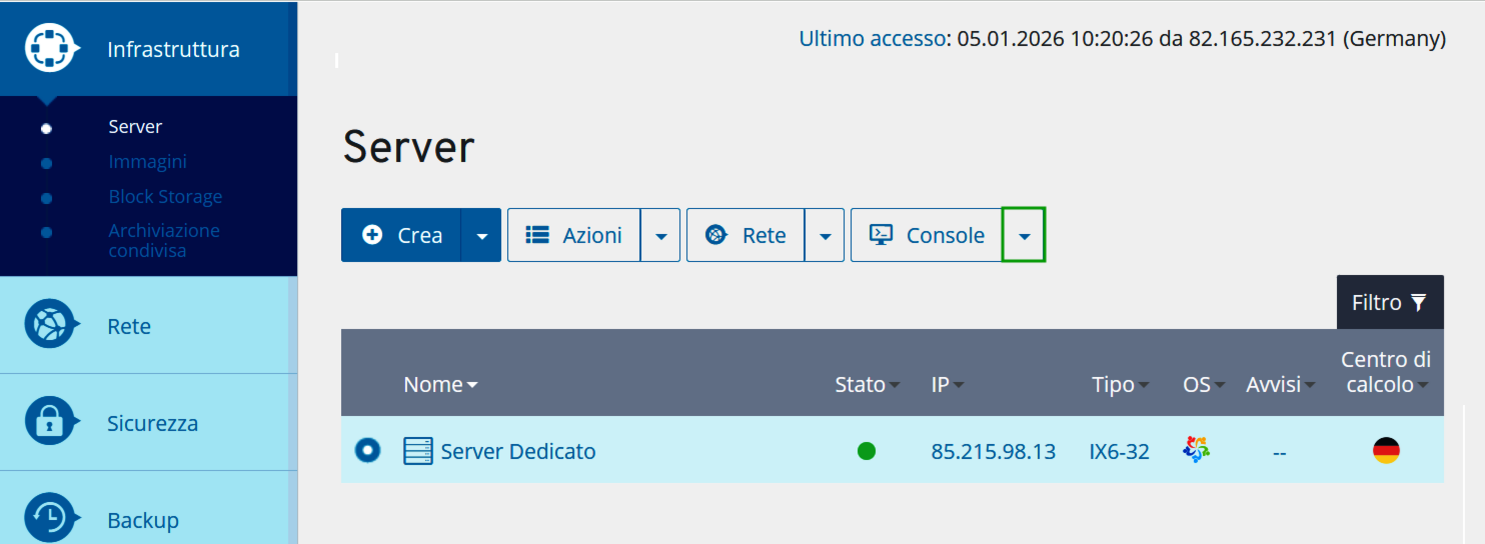The height and width of the screenshot is (544, 1485).
Task: Click the Infrastruttura section icon
Action: [x=50, y=48]
